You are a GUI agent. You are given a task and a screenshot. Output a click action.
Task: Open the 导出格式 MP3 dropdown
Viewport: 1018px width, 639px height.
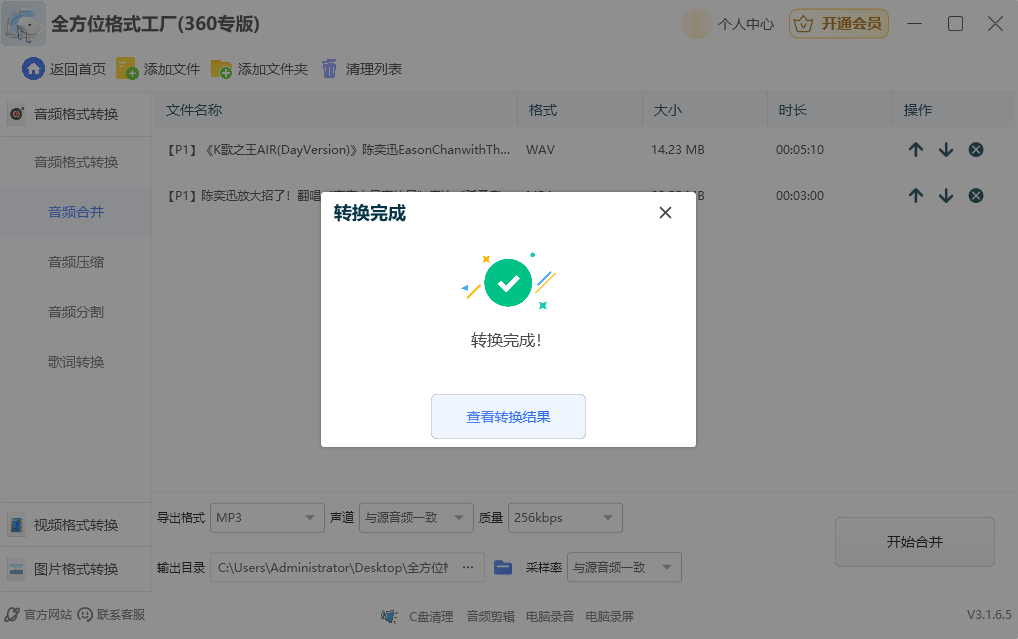[x=266, y=517]
